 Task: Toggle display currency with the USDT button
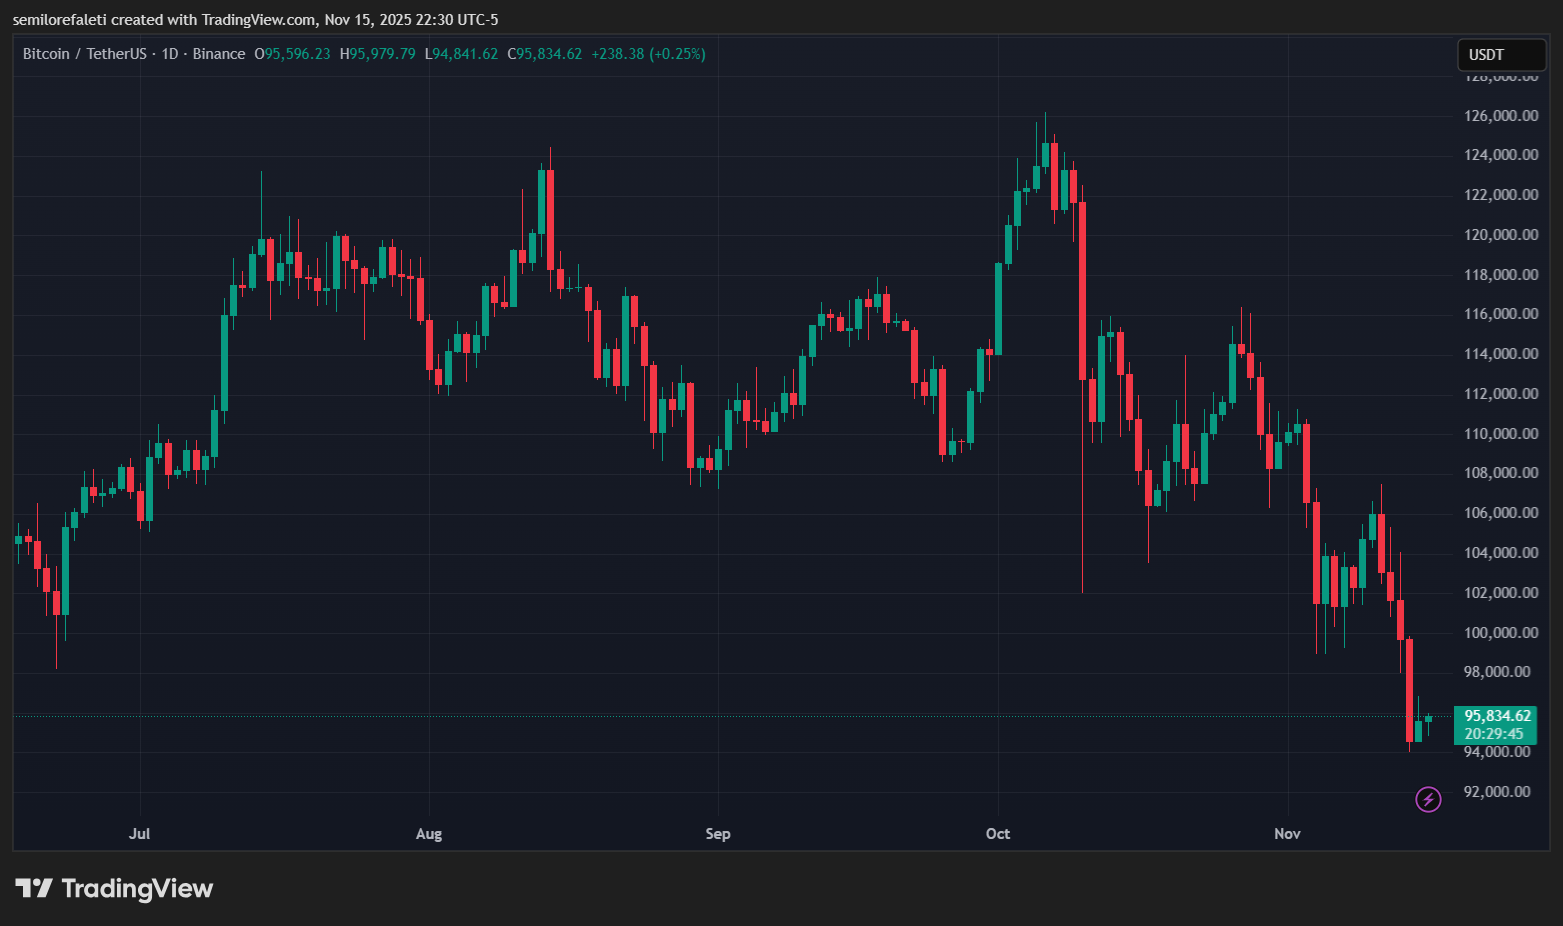point(1501,55)
